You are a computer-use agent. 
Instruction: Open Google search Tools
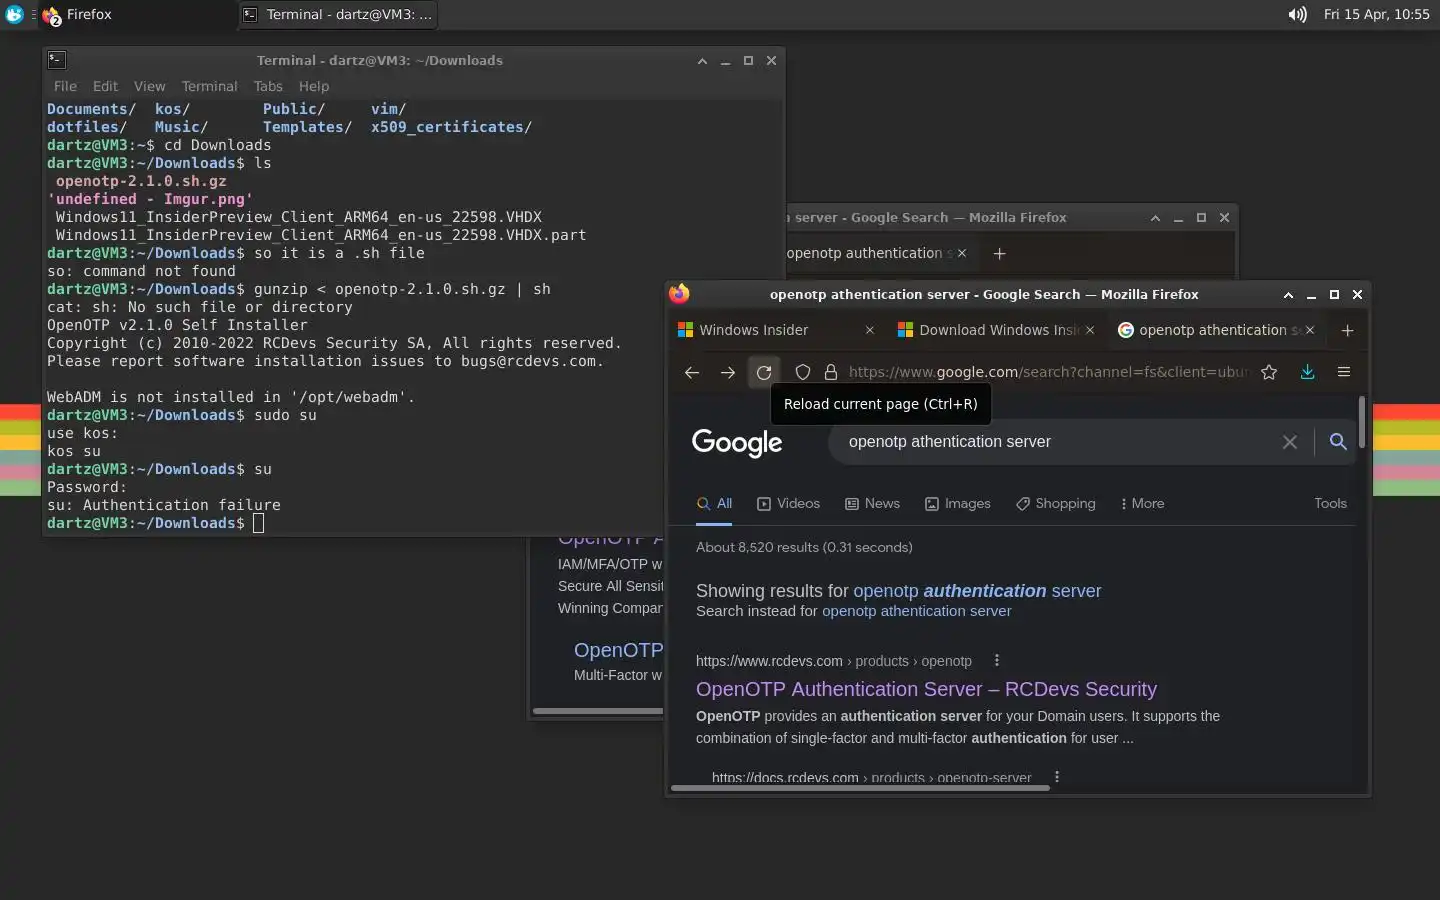[x=1330, y=504]
